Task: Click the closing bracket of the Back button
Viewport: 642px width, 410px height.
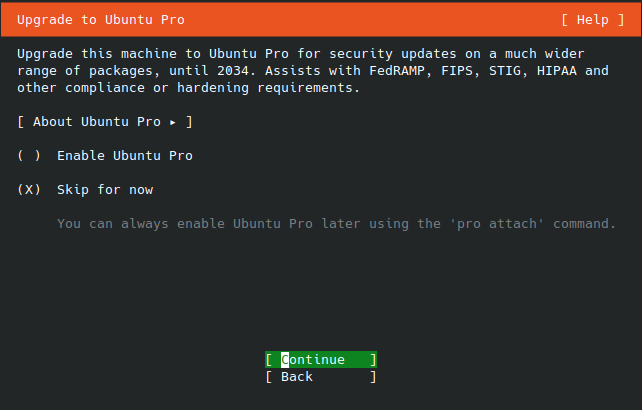Action: (373, 377)
